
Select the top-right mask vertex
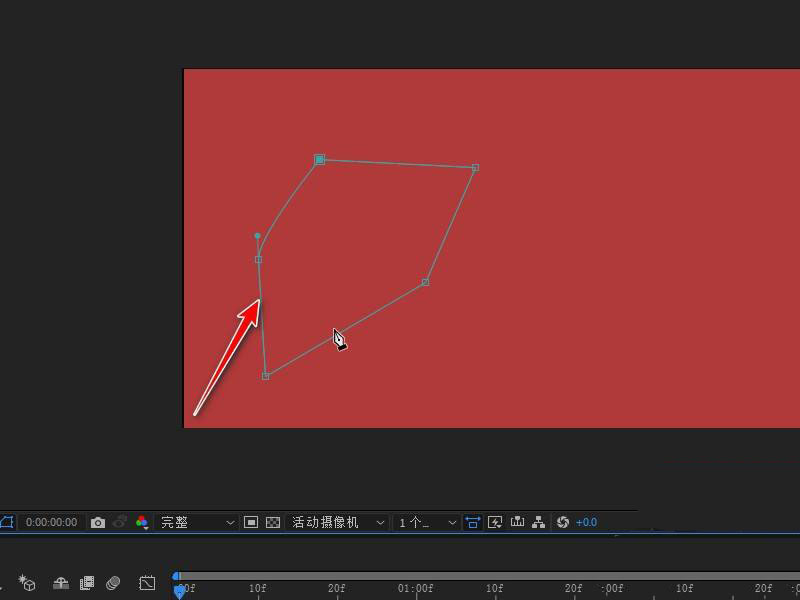(475, 167)
